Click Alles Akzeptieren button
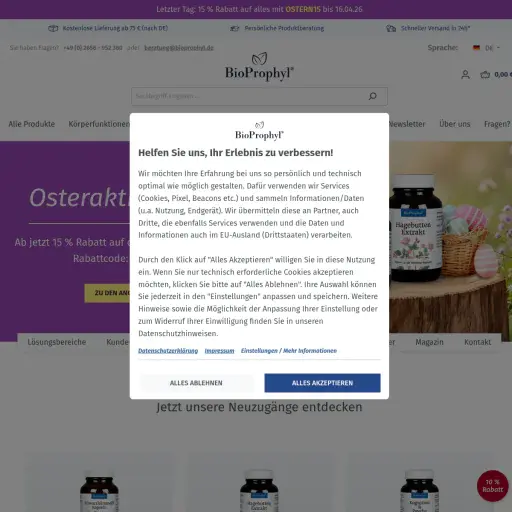The height and width of the screenshot is (512, 512). click(x=322, y=383)
